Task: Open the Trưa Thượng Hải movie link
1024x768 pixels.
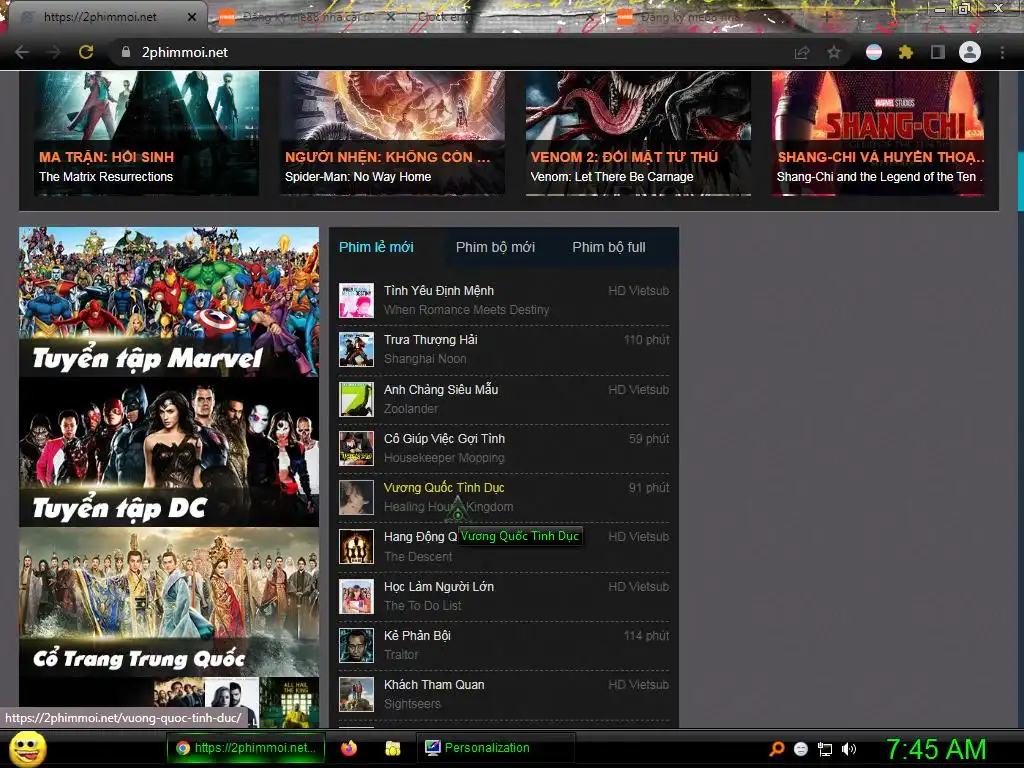Action: tap(430, 340)
